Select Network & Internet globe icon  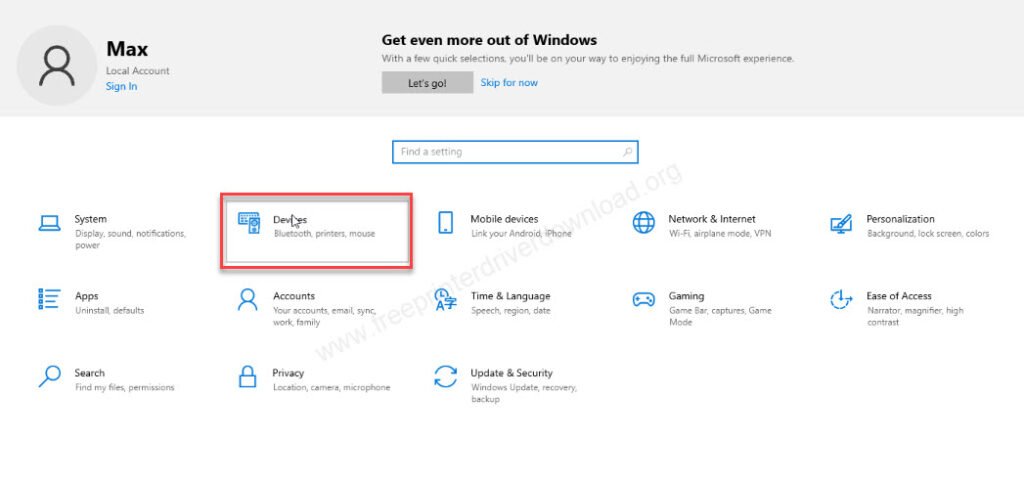coord(643,223)
